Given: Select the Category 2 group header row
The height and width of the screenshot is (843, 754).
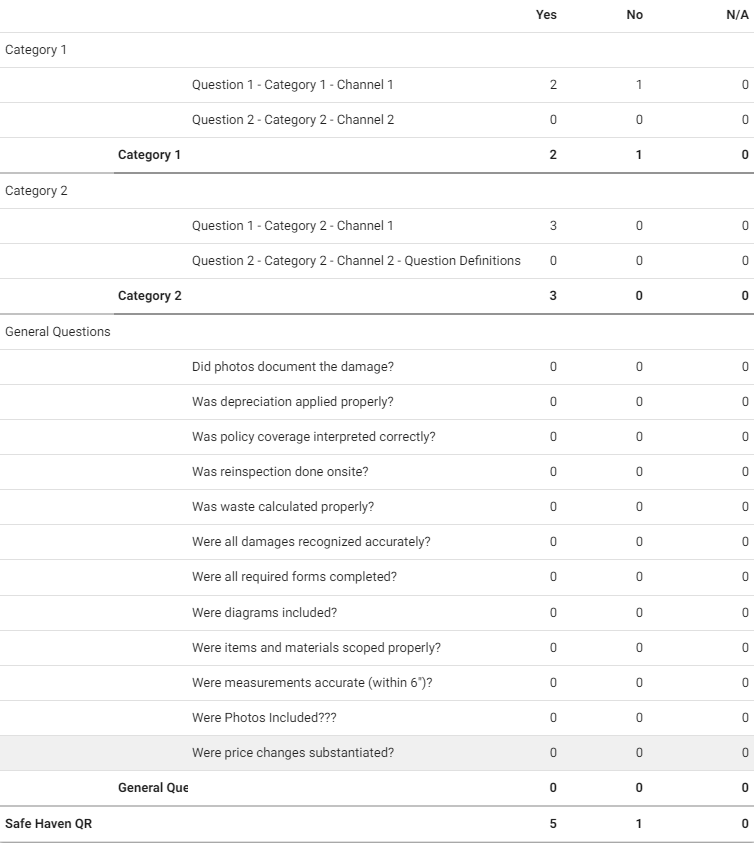Looking at the screenshot, I should point(36,191).
